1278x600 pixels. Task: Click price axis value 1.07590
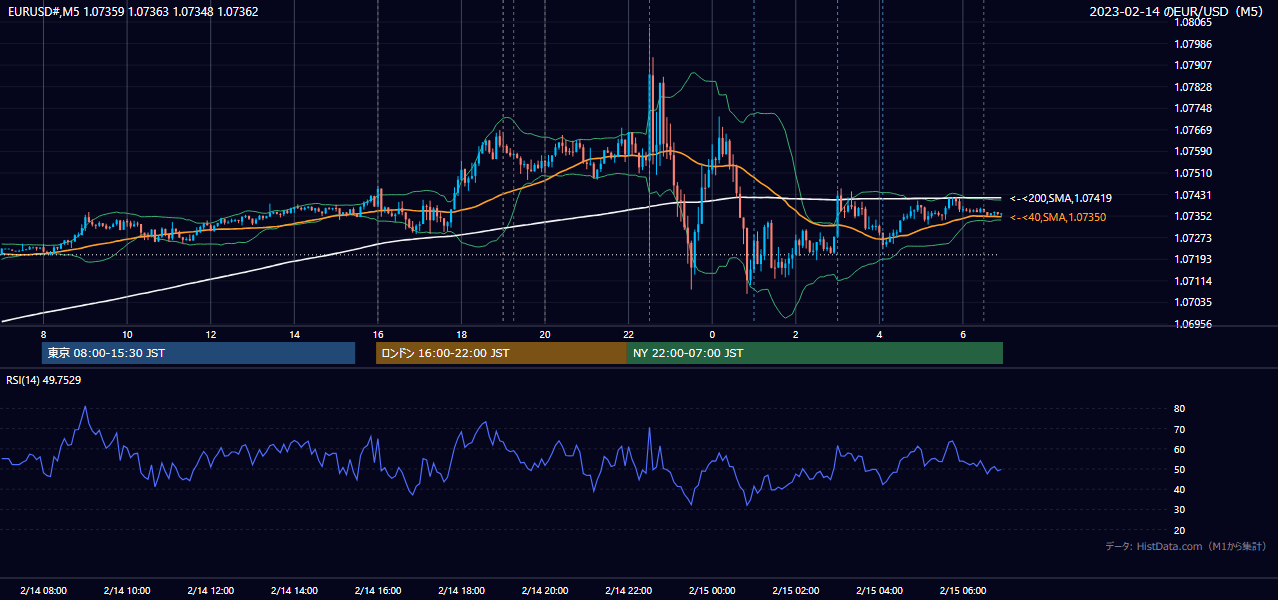(x=1193, y=151)
